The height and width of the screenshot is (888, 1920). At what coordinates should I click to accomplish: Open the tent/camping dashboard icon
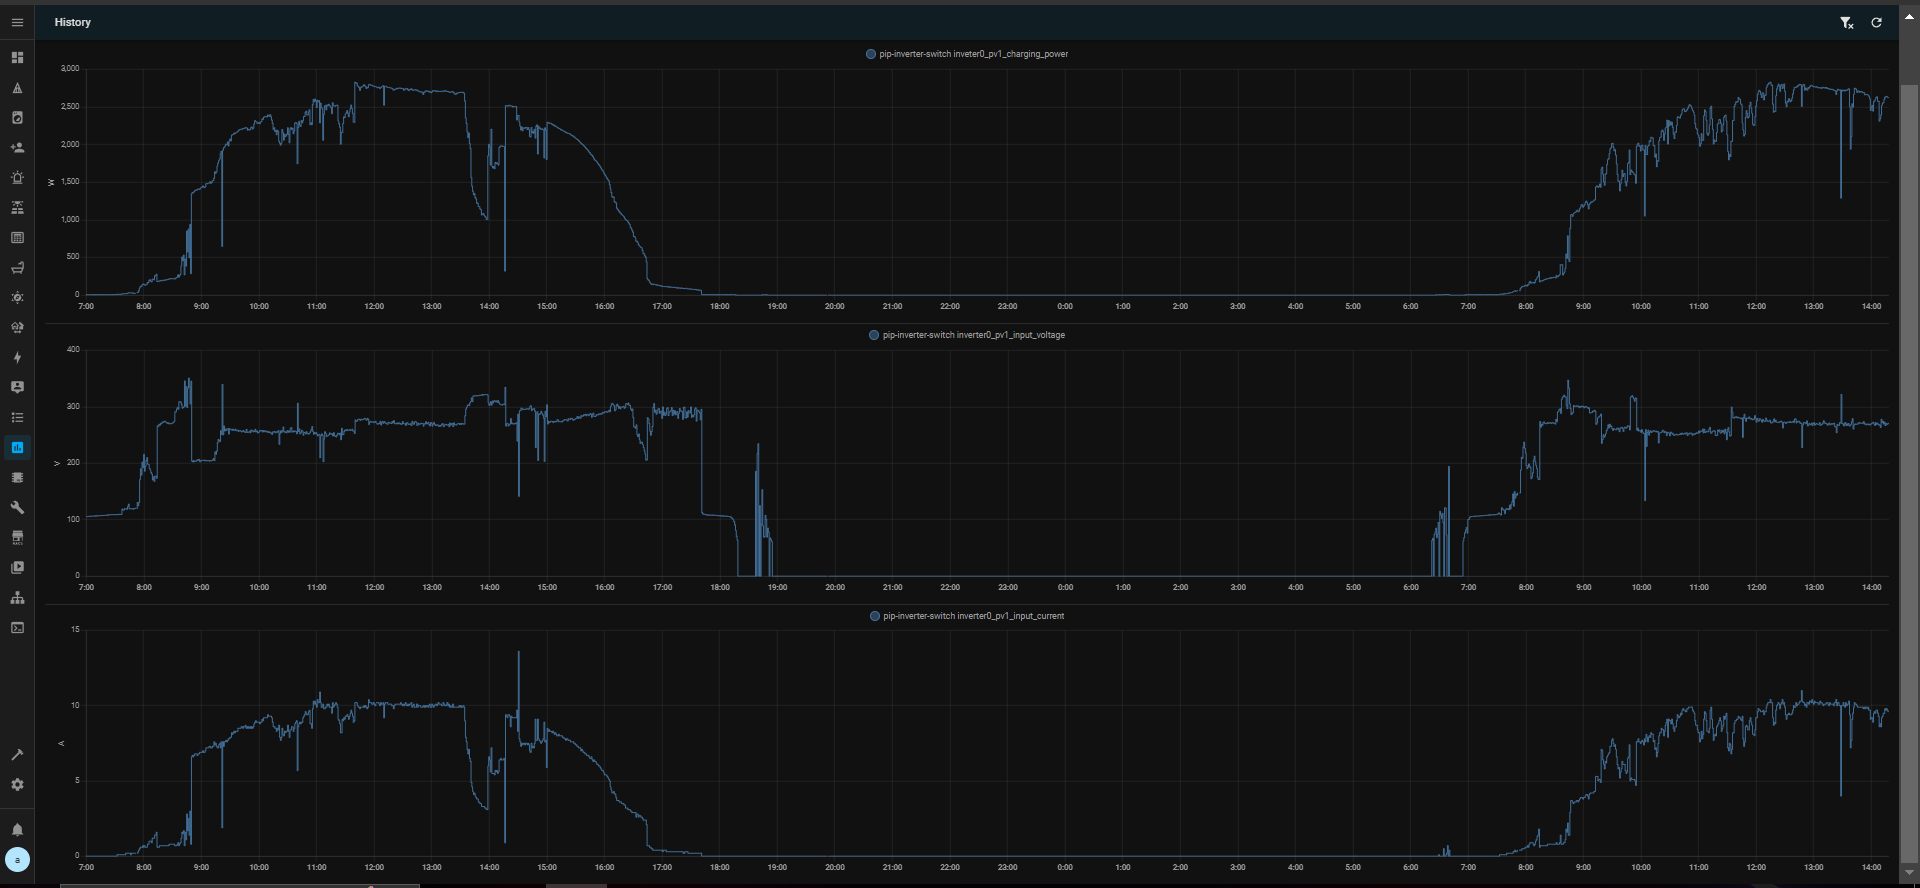point(17,88)
